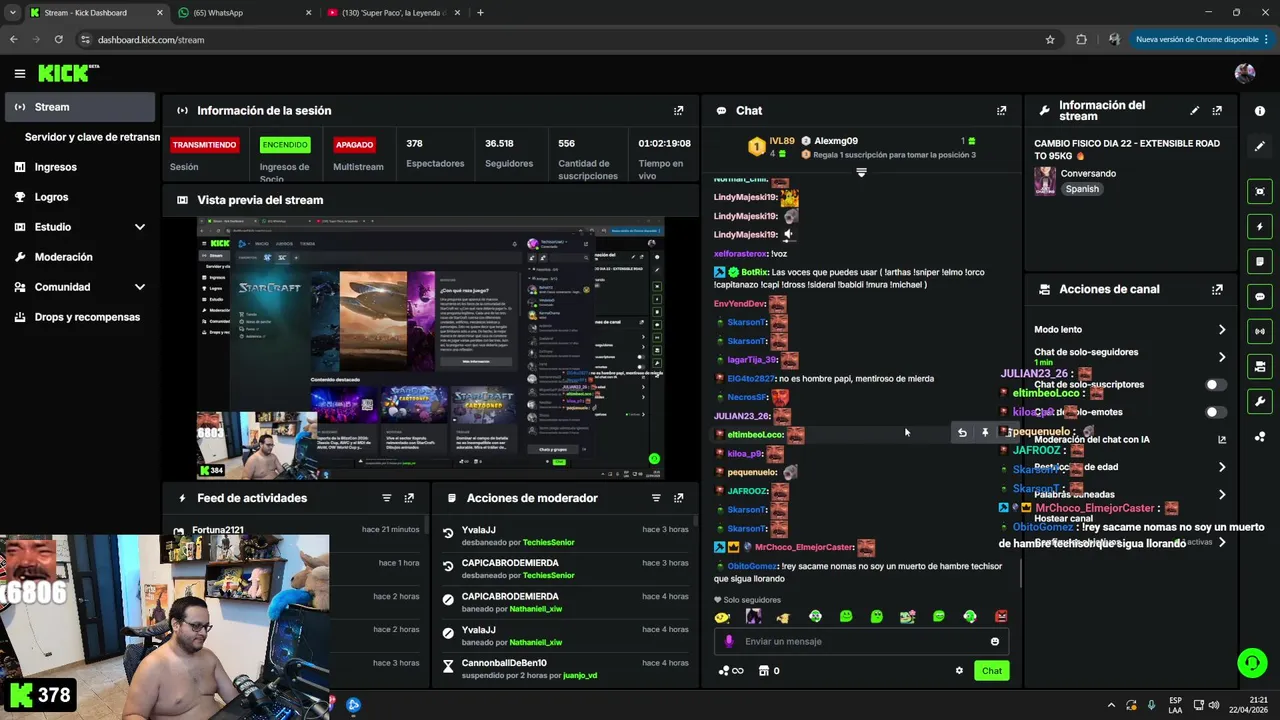Insert the yellow blob emote

722,617
